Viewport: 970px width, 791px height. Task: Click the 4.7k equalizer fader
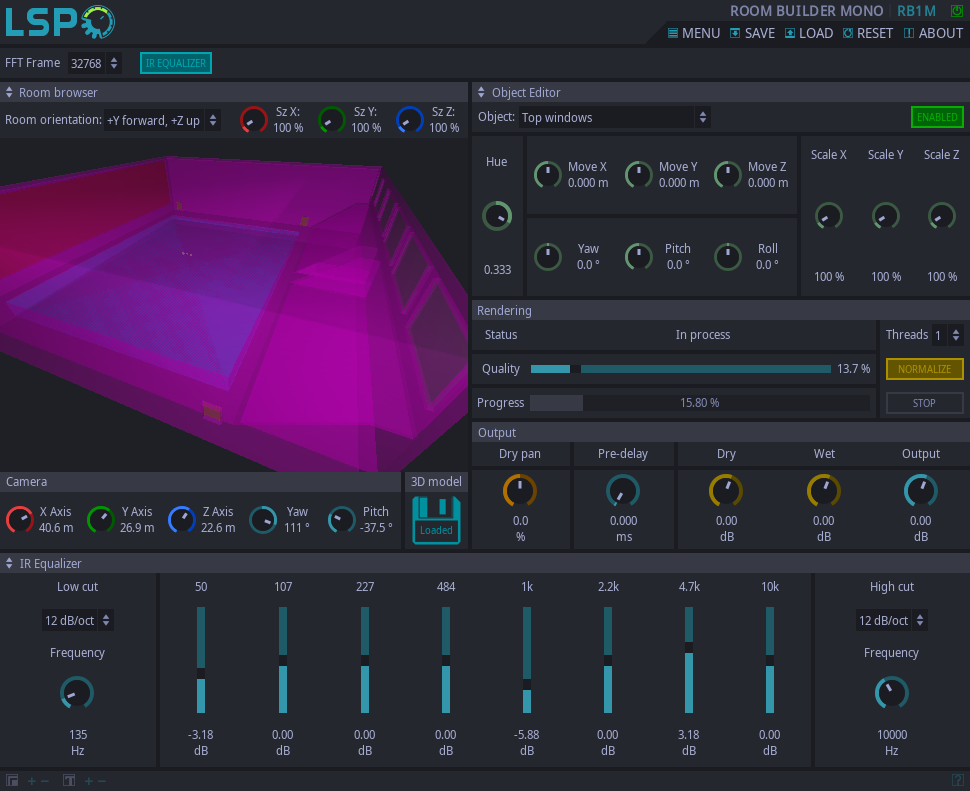pyautogui.click(x=689, y=660)
